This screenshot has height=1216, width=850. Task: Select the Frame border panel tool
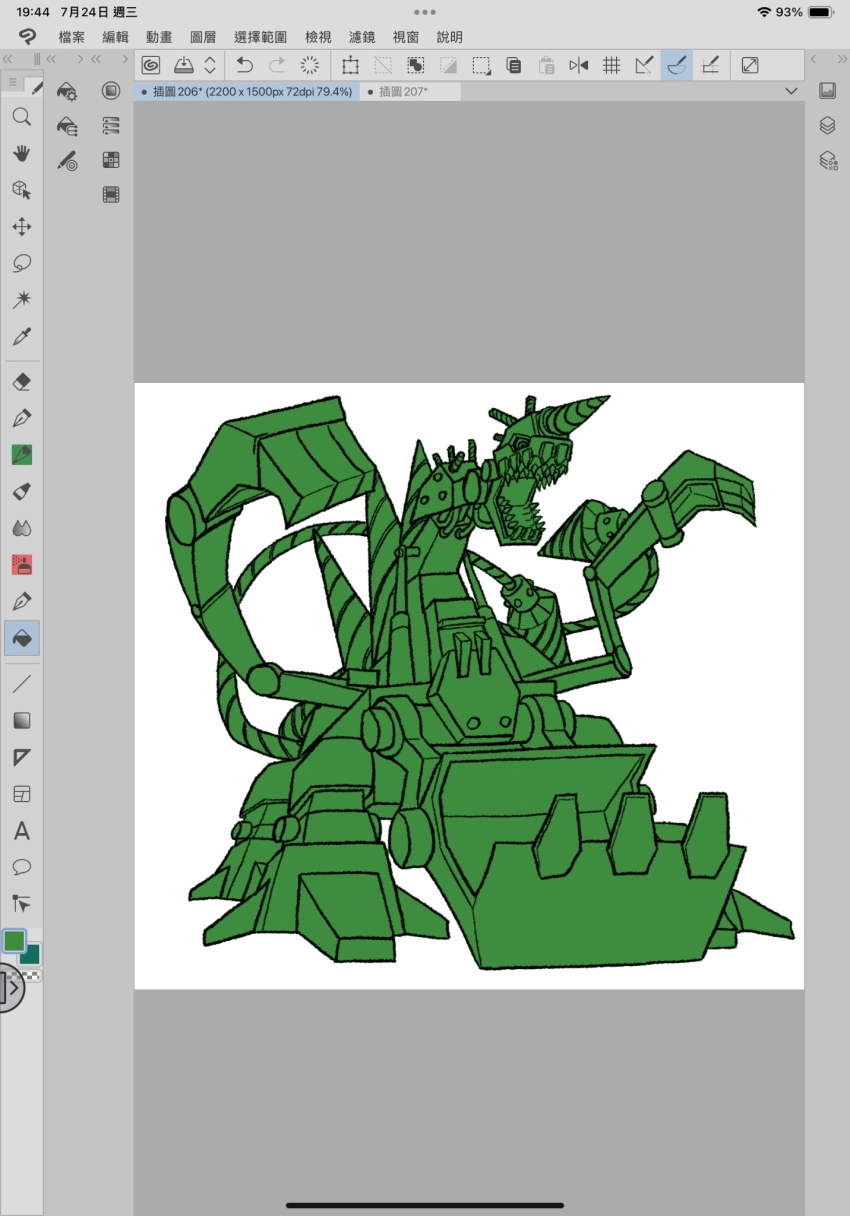click(21, 795)
